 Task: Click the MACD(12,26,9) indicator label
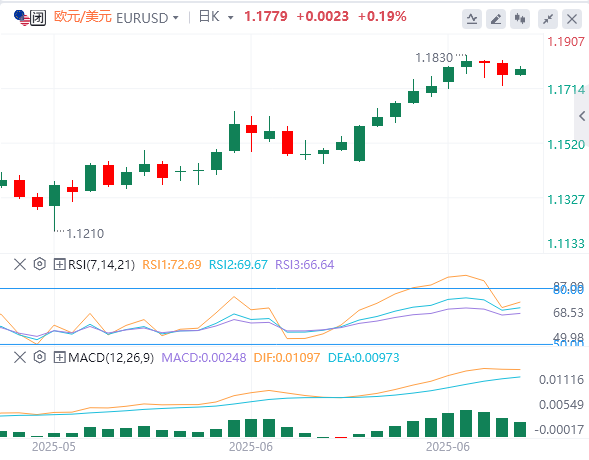click(111, 357)
